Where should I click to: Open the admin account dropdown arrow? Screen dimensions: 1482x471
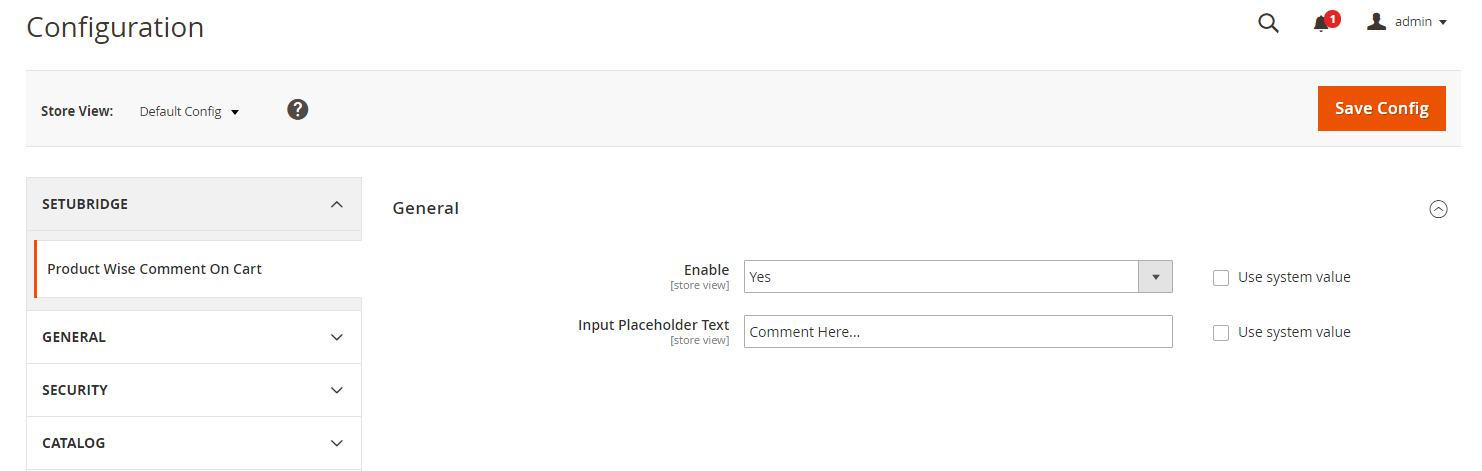(1443, 23)
